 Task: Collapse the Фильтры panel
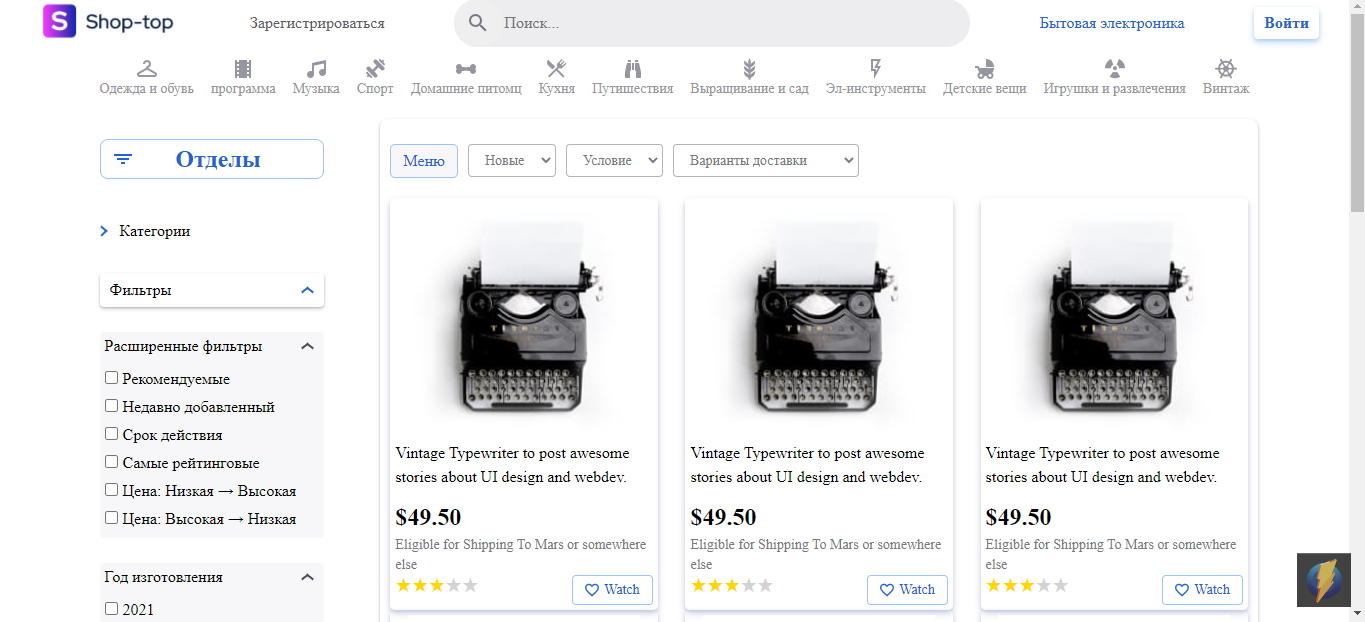[x=307, y=290]
